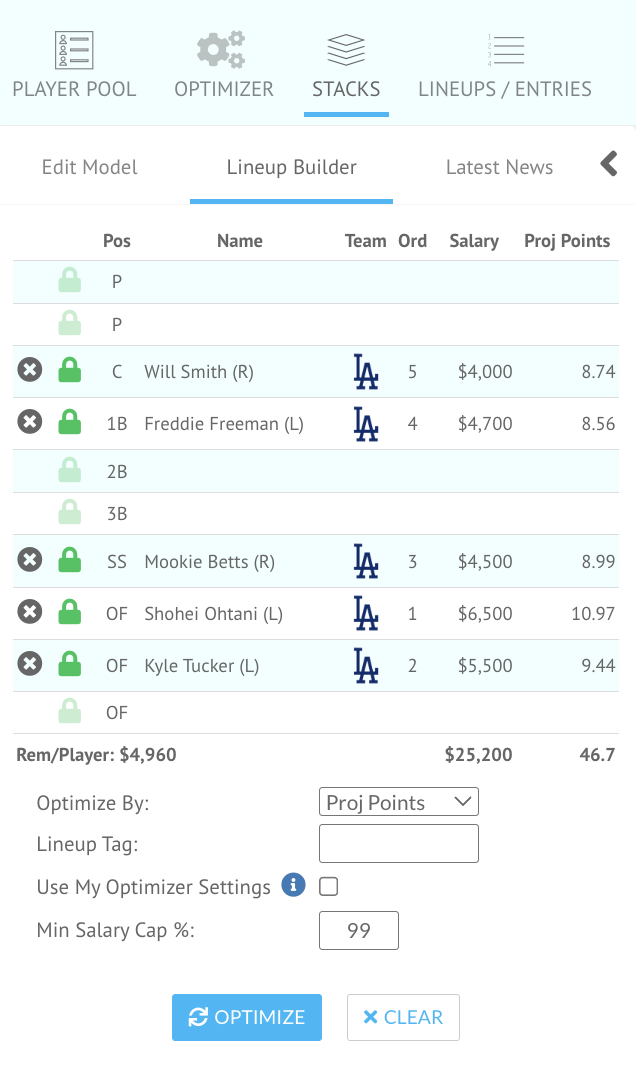Toggle the lock on Mookie Betts

(x=69, y=561)
